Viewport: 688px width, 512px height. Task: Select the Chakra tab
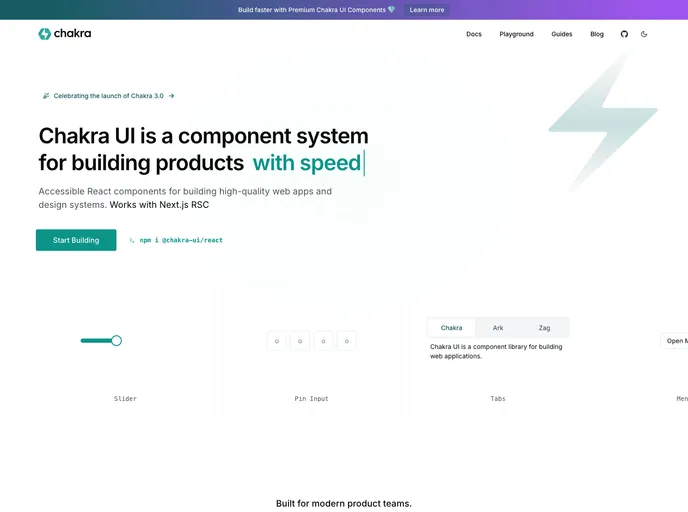pyautogui.click(x=451, y=328)
